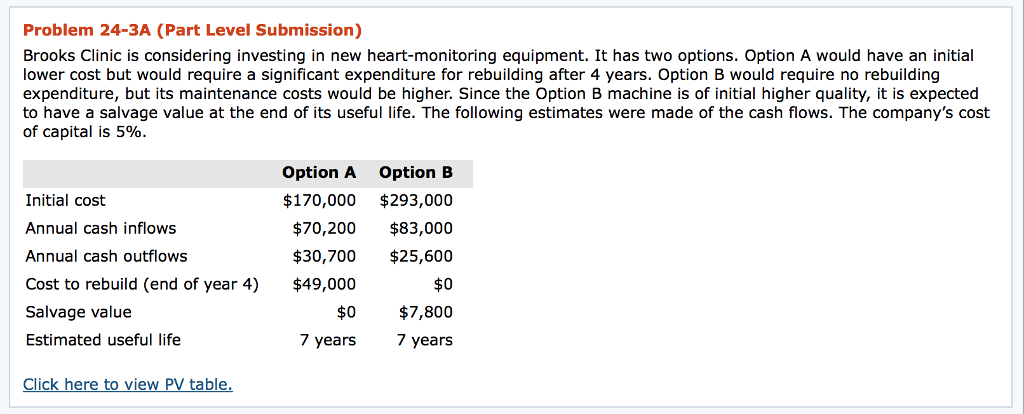
Task: Select the $170,000 initial cost value
Action: click(319, 200)
